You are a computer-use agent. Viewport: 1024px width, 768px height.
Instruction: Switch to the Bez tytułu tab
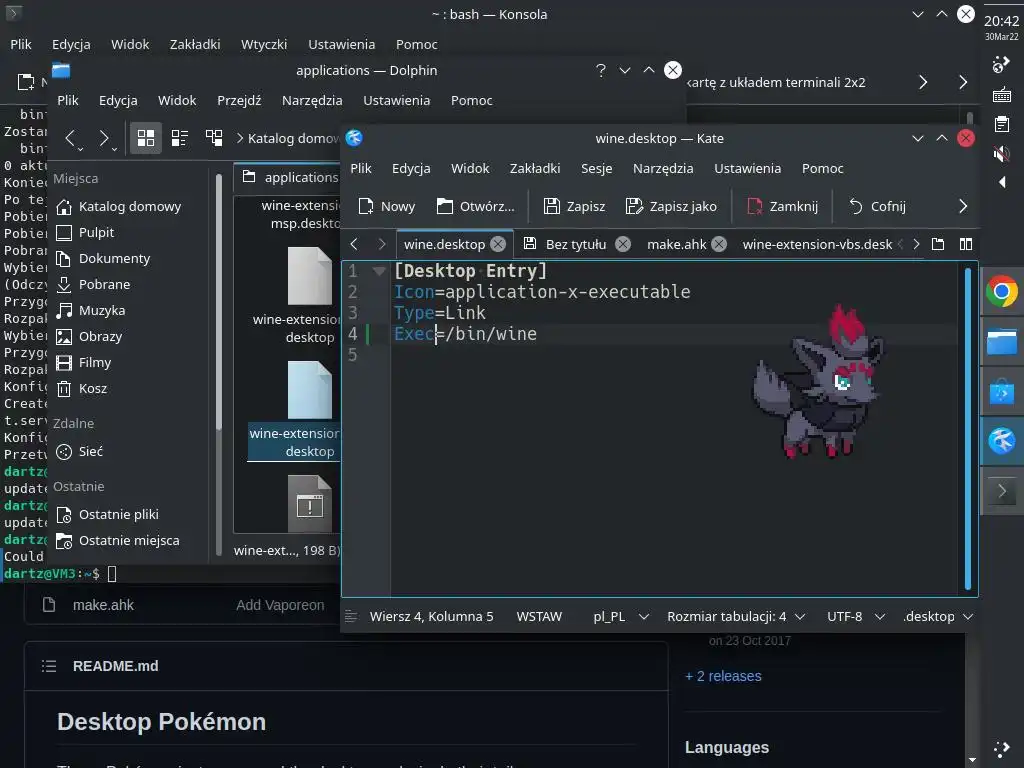coord(575,244)
